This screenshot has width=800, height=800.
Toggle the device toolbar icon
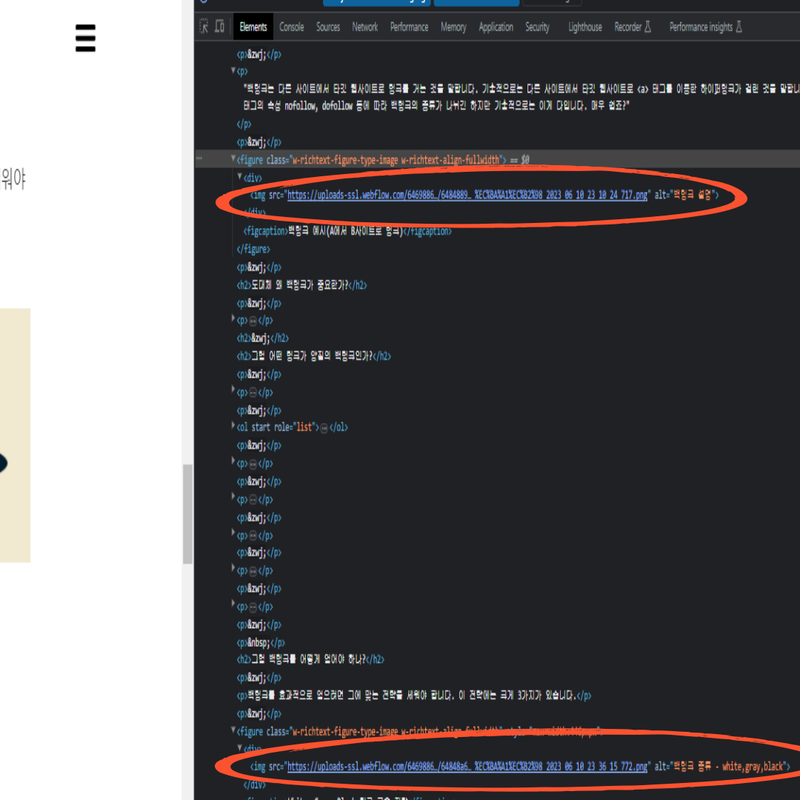(x=220, y=27)
